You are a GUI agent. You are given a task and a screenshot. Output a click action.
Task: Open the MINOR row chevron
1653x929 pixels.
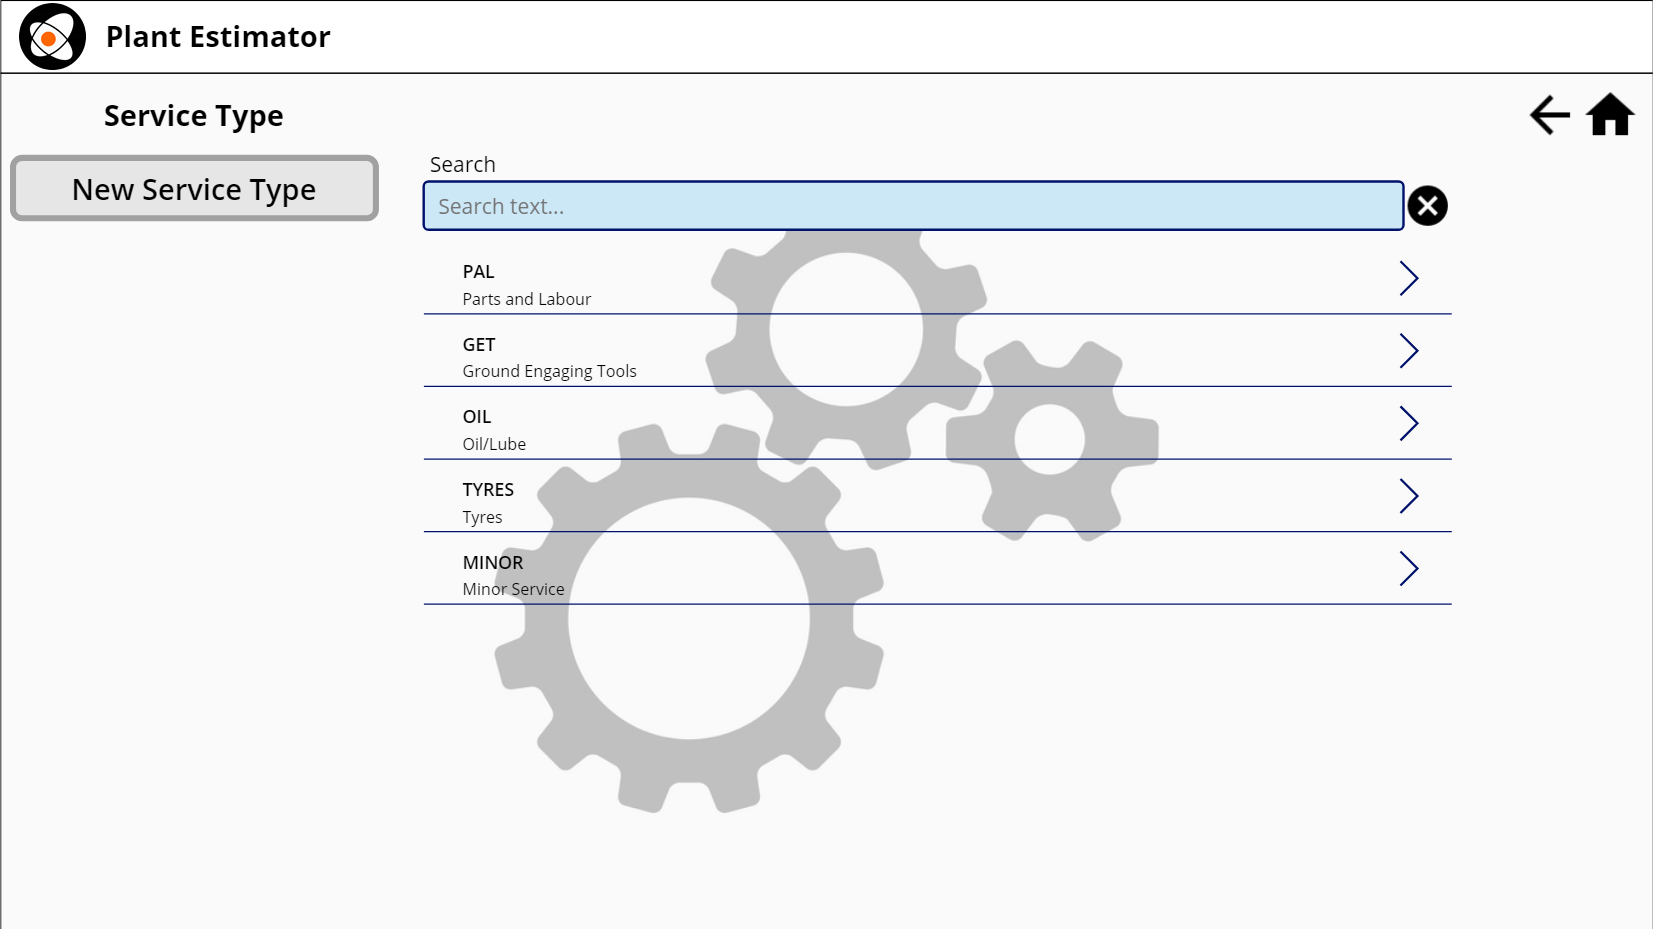point(1408,569)
